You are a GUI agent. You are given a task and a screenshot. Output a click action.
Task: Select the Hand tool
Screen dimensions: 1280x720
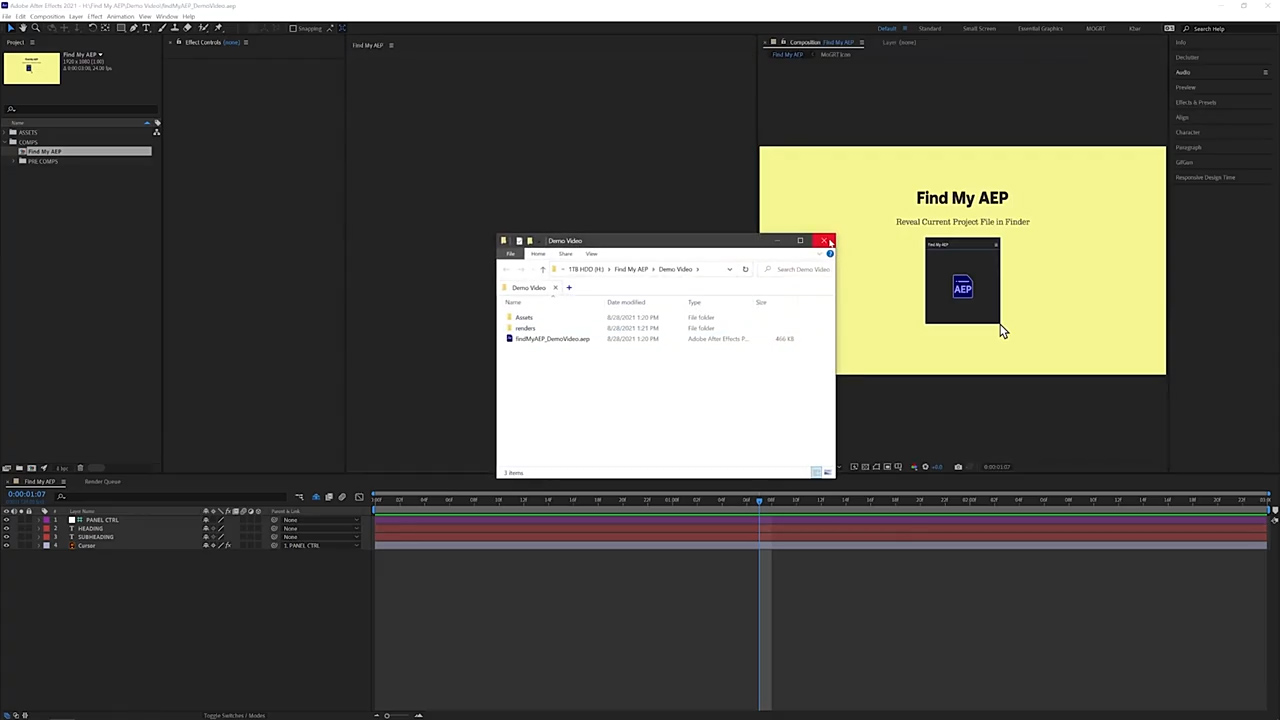click(x=22, y=28)
